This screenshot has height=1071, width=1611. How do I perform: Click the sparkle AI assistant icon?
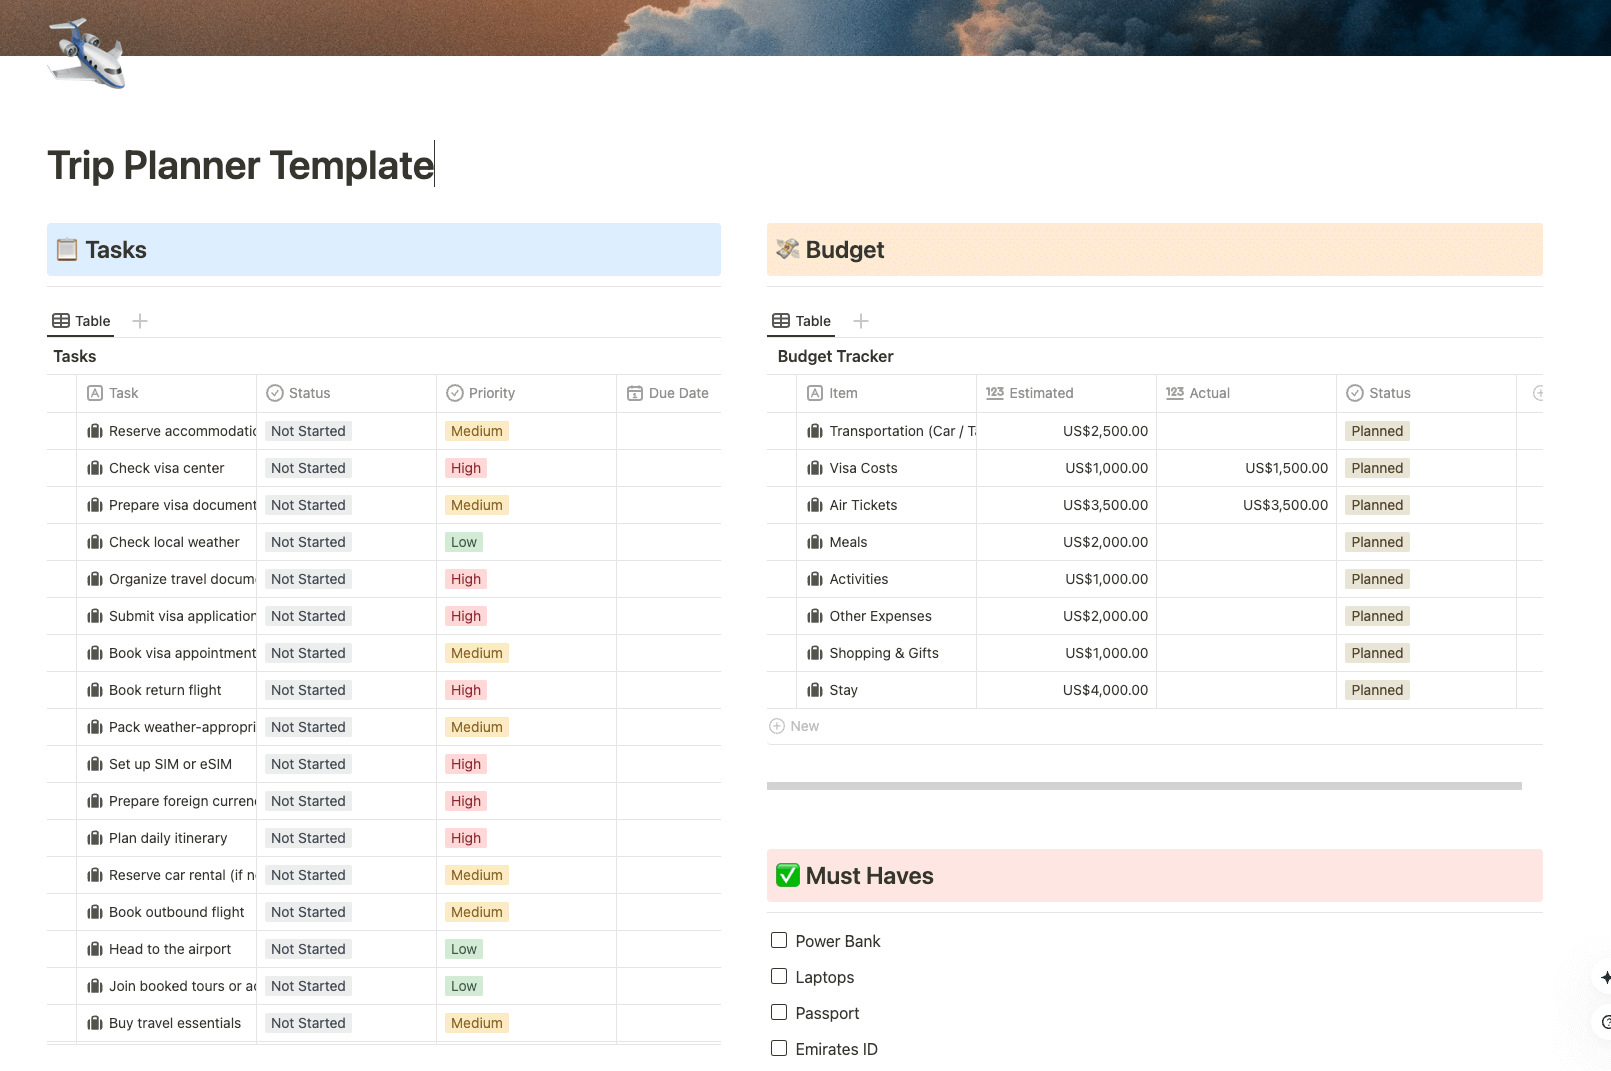click(1604, 977)
